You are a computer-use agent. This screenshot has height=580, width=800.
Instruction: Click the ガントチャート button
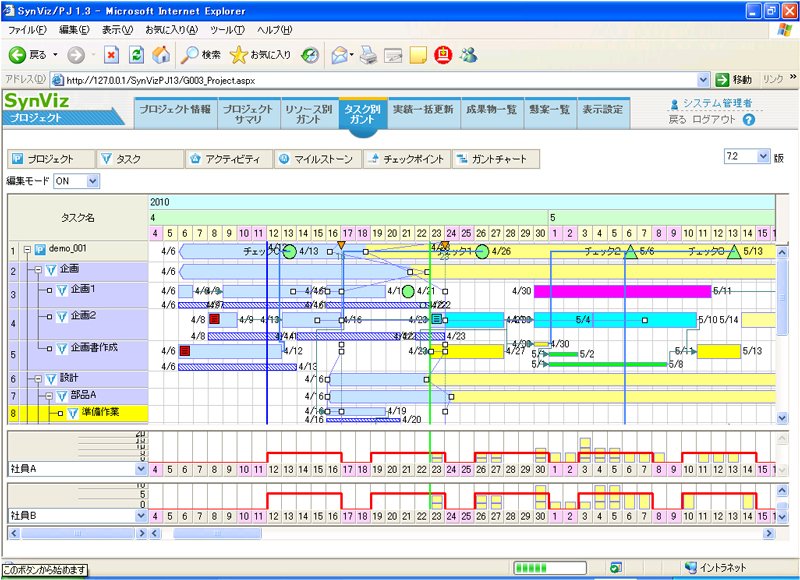click(x=495, y=159)
